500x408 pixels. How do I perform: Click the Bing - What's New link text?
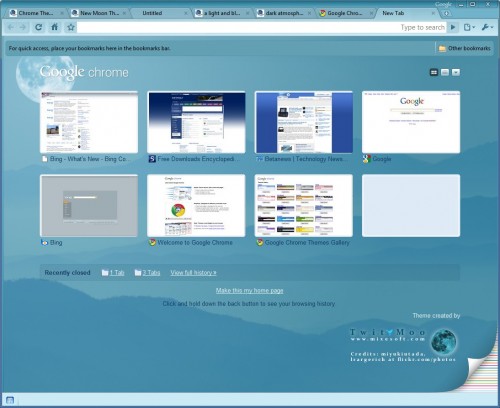[90, 159]
